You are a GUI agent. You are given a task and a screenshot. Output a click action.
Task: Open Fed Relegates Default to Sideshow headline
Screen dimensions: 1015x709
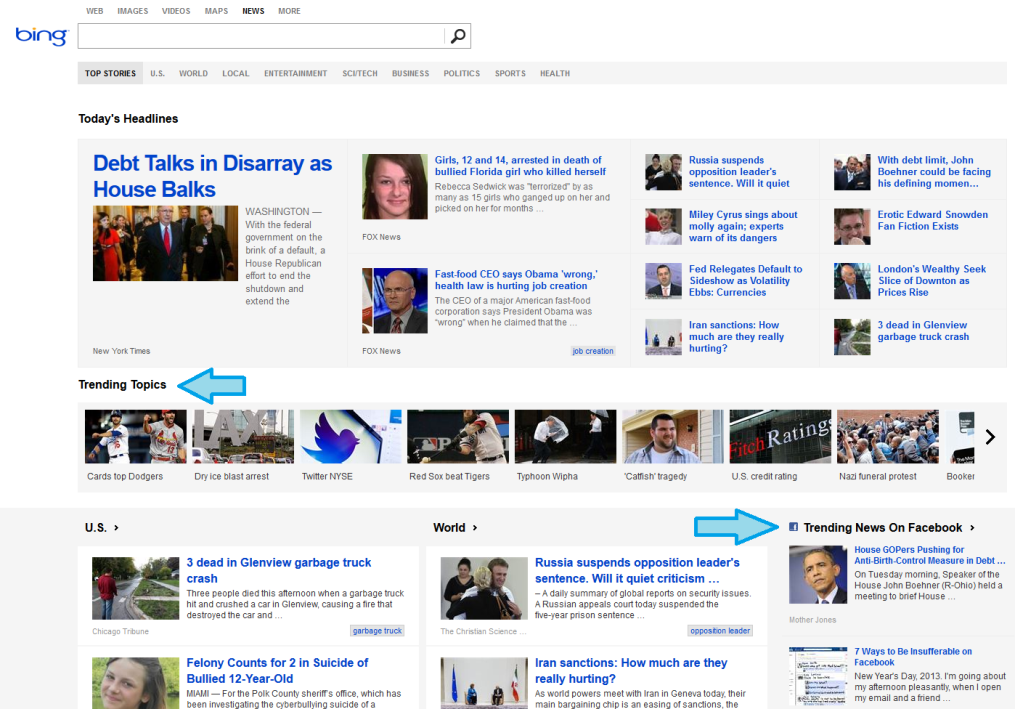[746, 280]
